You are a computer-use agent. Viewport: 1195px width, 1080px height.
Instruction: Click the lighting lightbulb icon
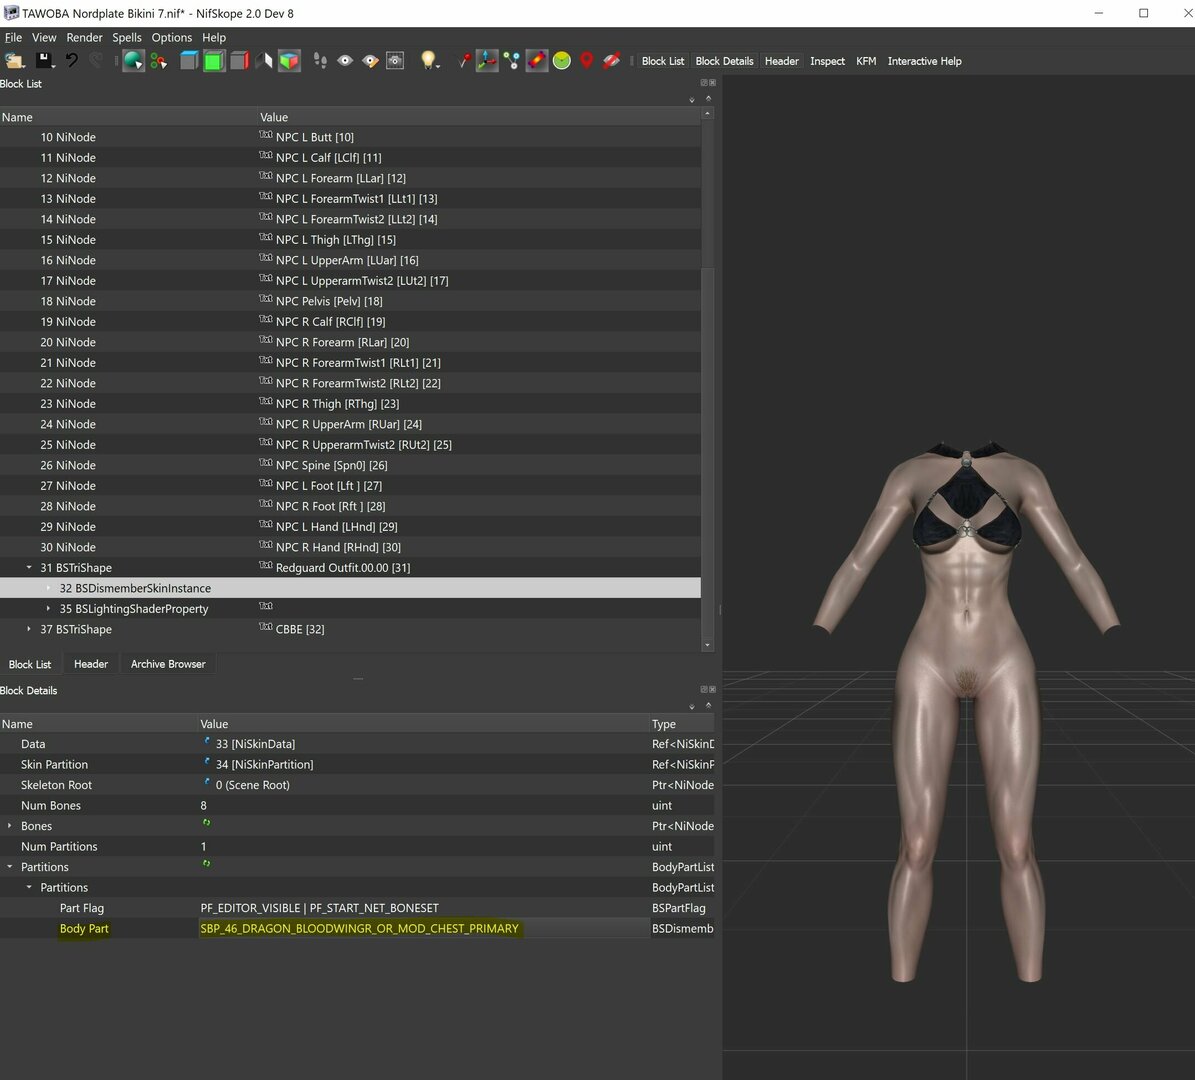tap(429, 61)
